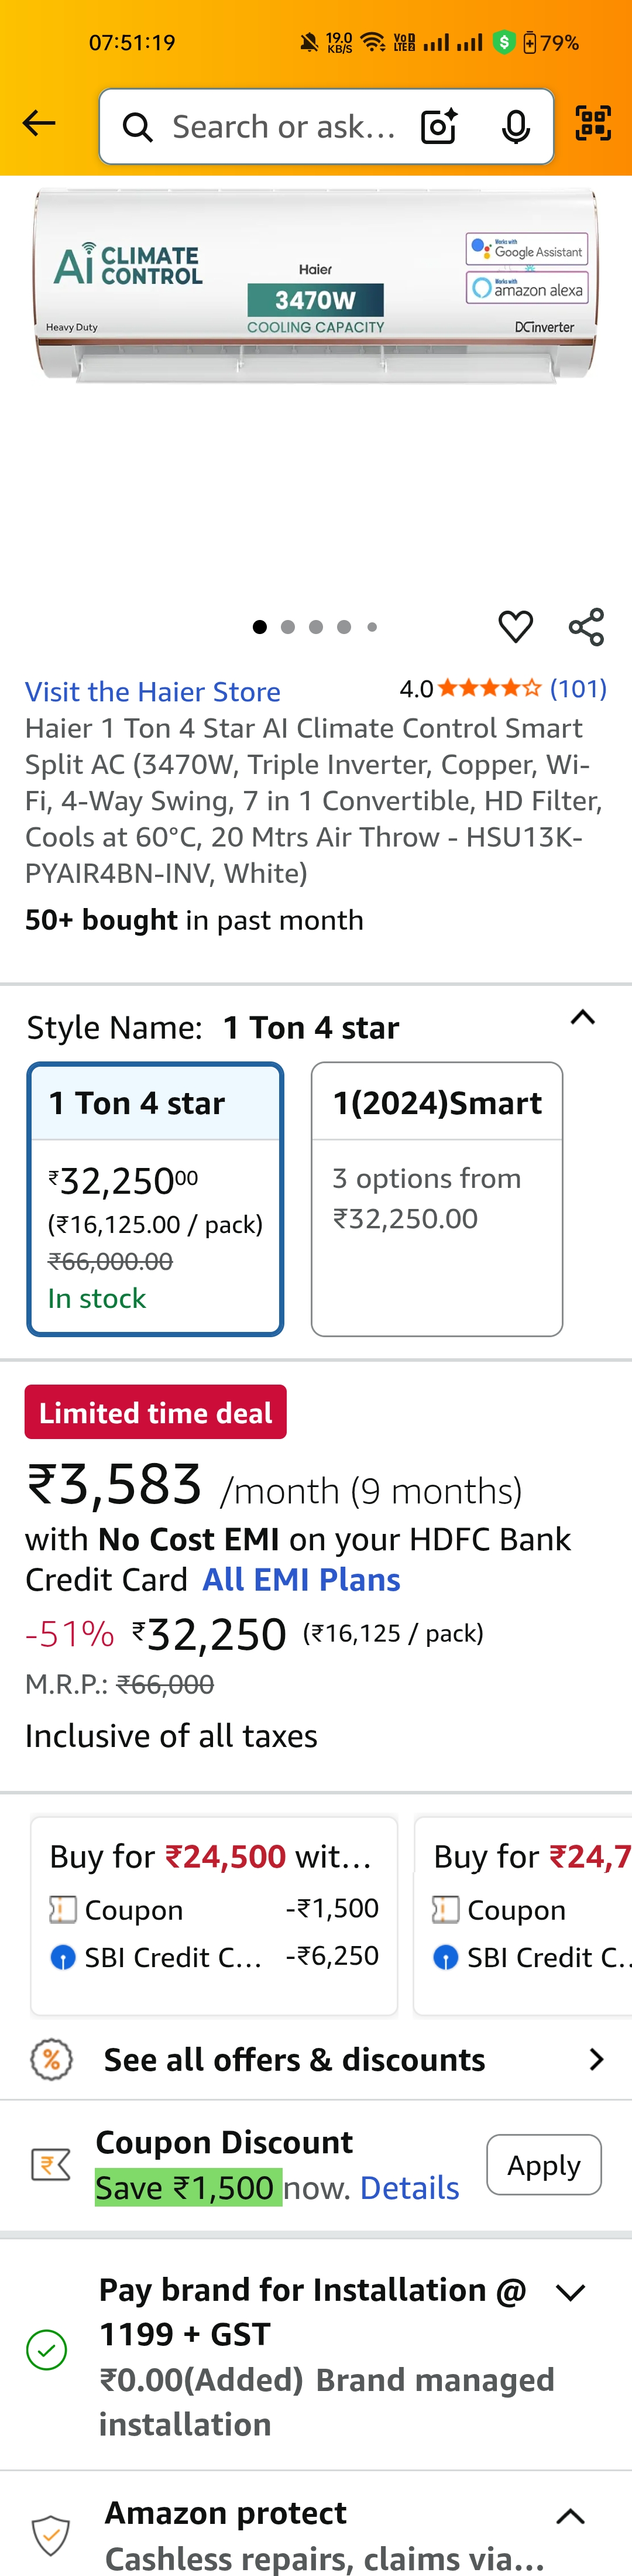Tap the back arrow icon
Viewport: 632px width, 2576px height.
tap(39, 124)
